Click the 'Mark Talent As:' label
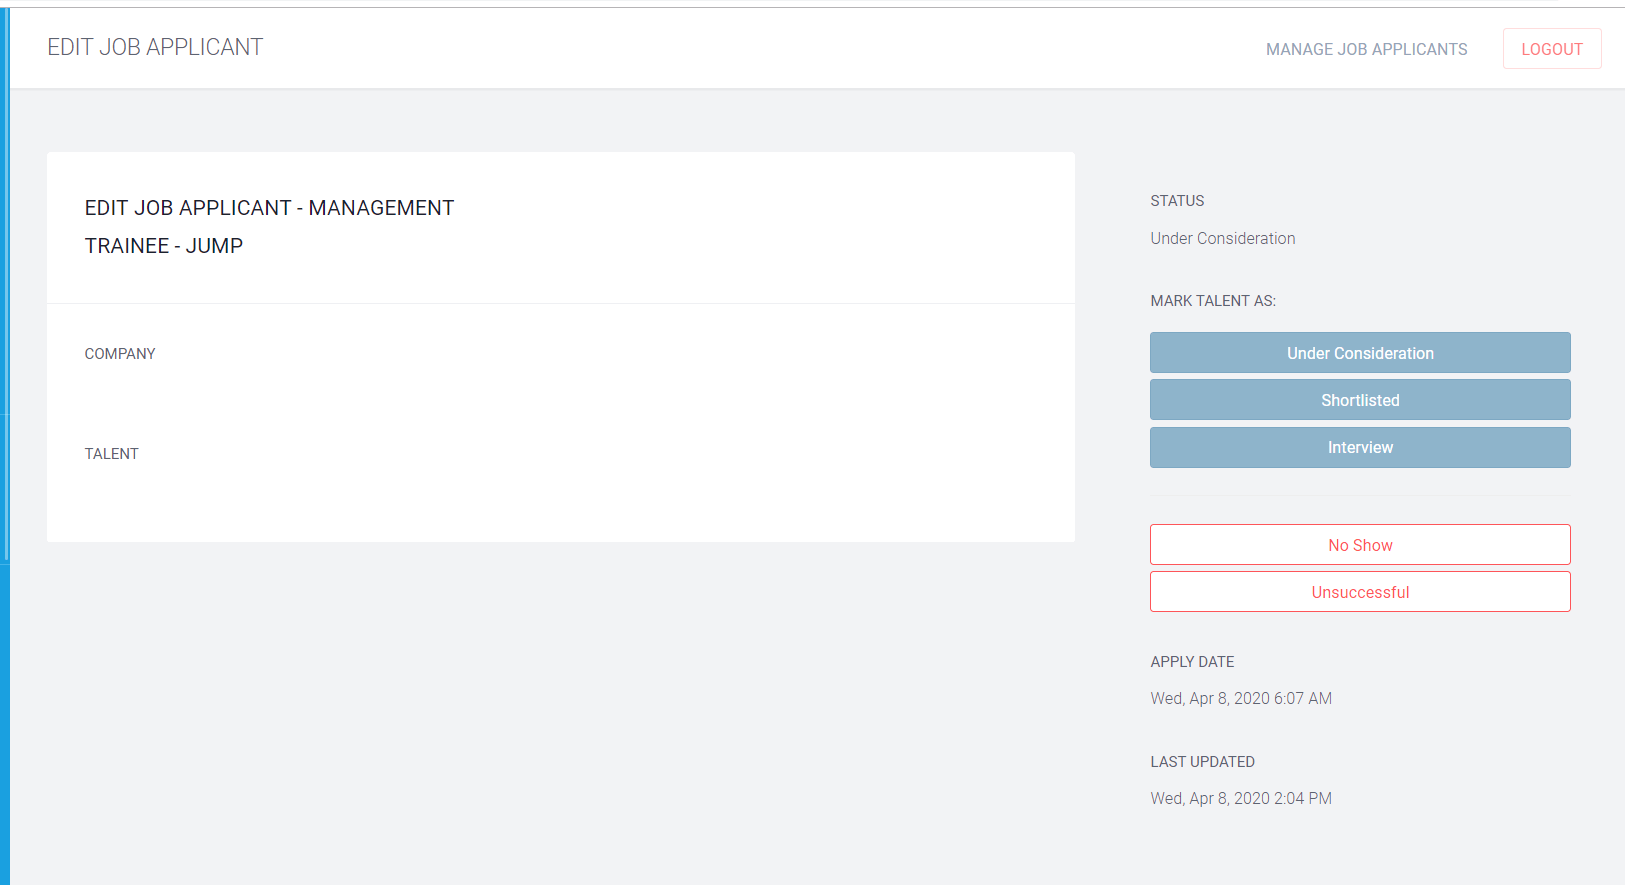 pos(1213,301)
